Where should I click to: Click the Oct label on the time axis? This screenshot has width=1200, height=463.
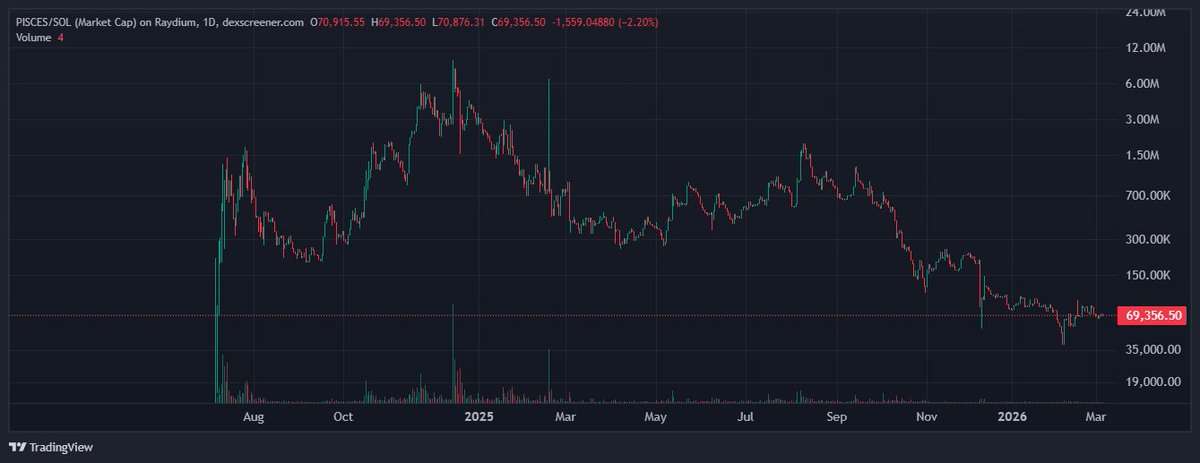click(343, 415)
